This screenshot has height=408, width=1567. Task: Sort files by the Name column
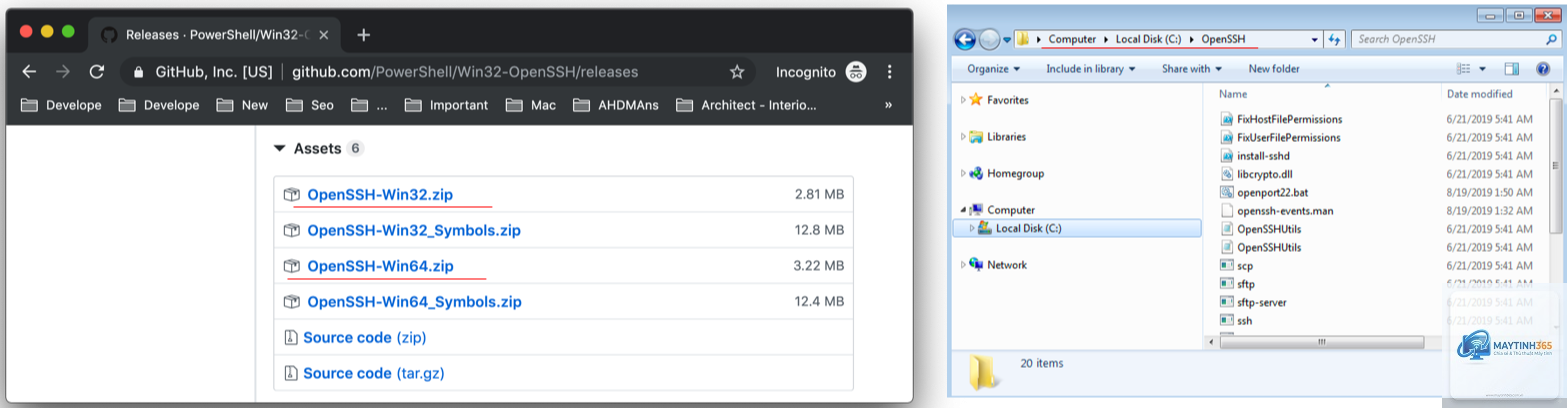pos(1234,93)
